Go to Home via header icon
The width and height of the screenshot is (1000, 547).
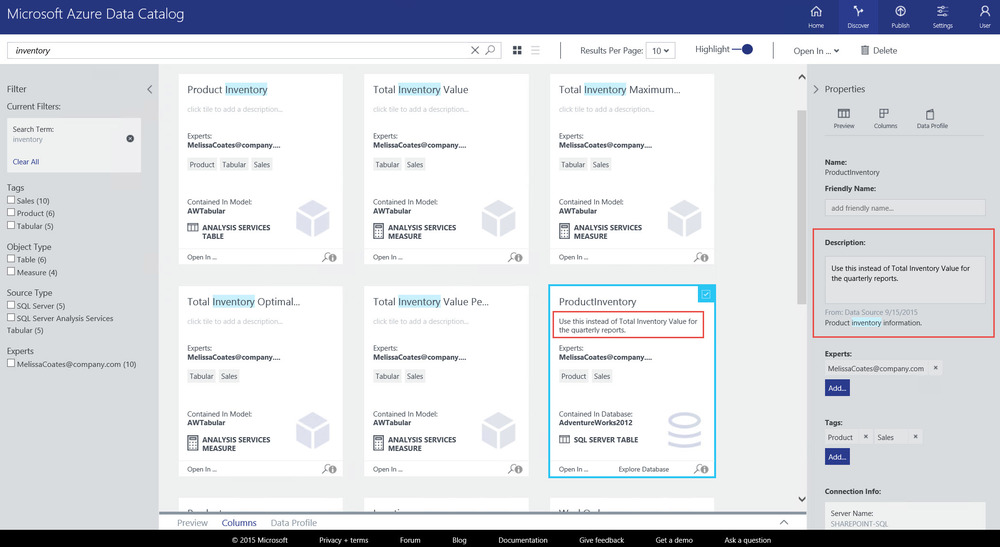(816, 17)
